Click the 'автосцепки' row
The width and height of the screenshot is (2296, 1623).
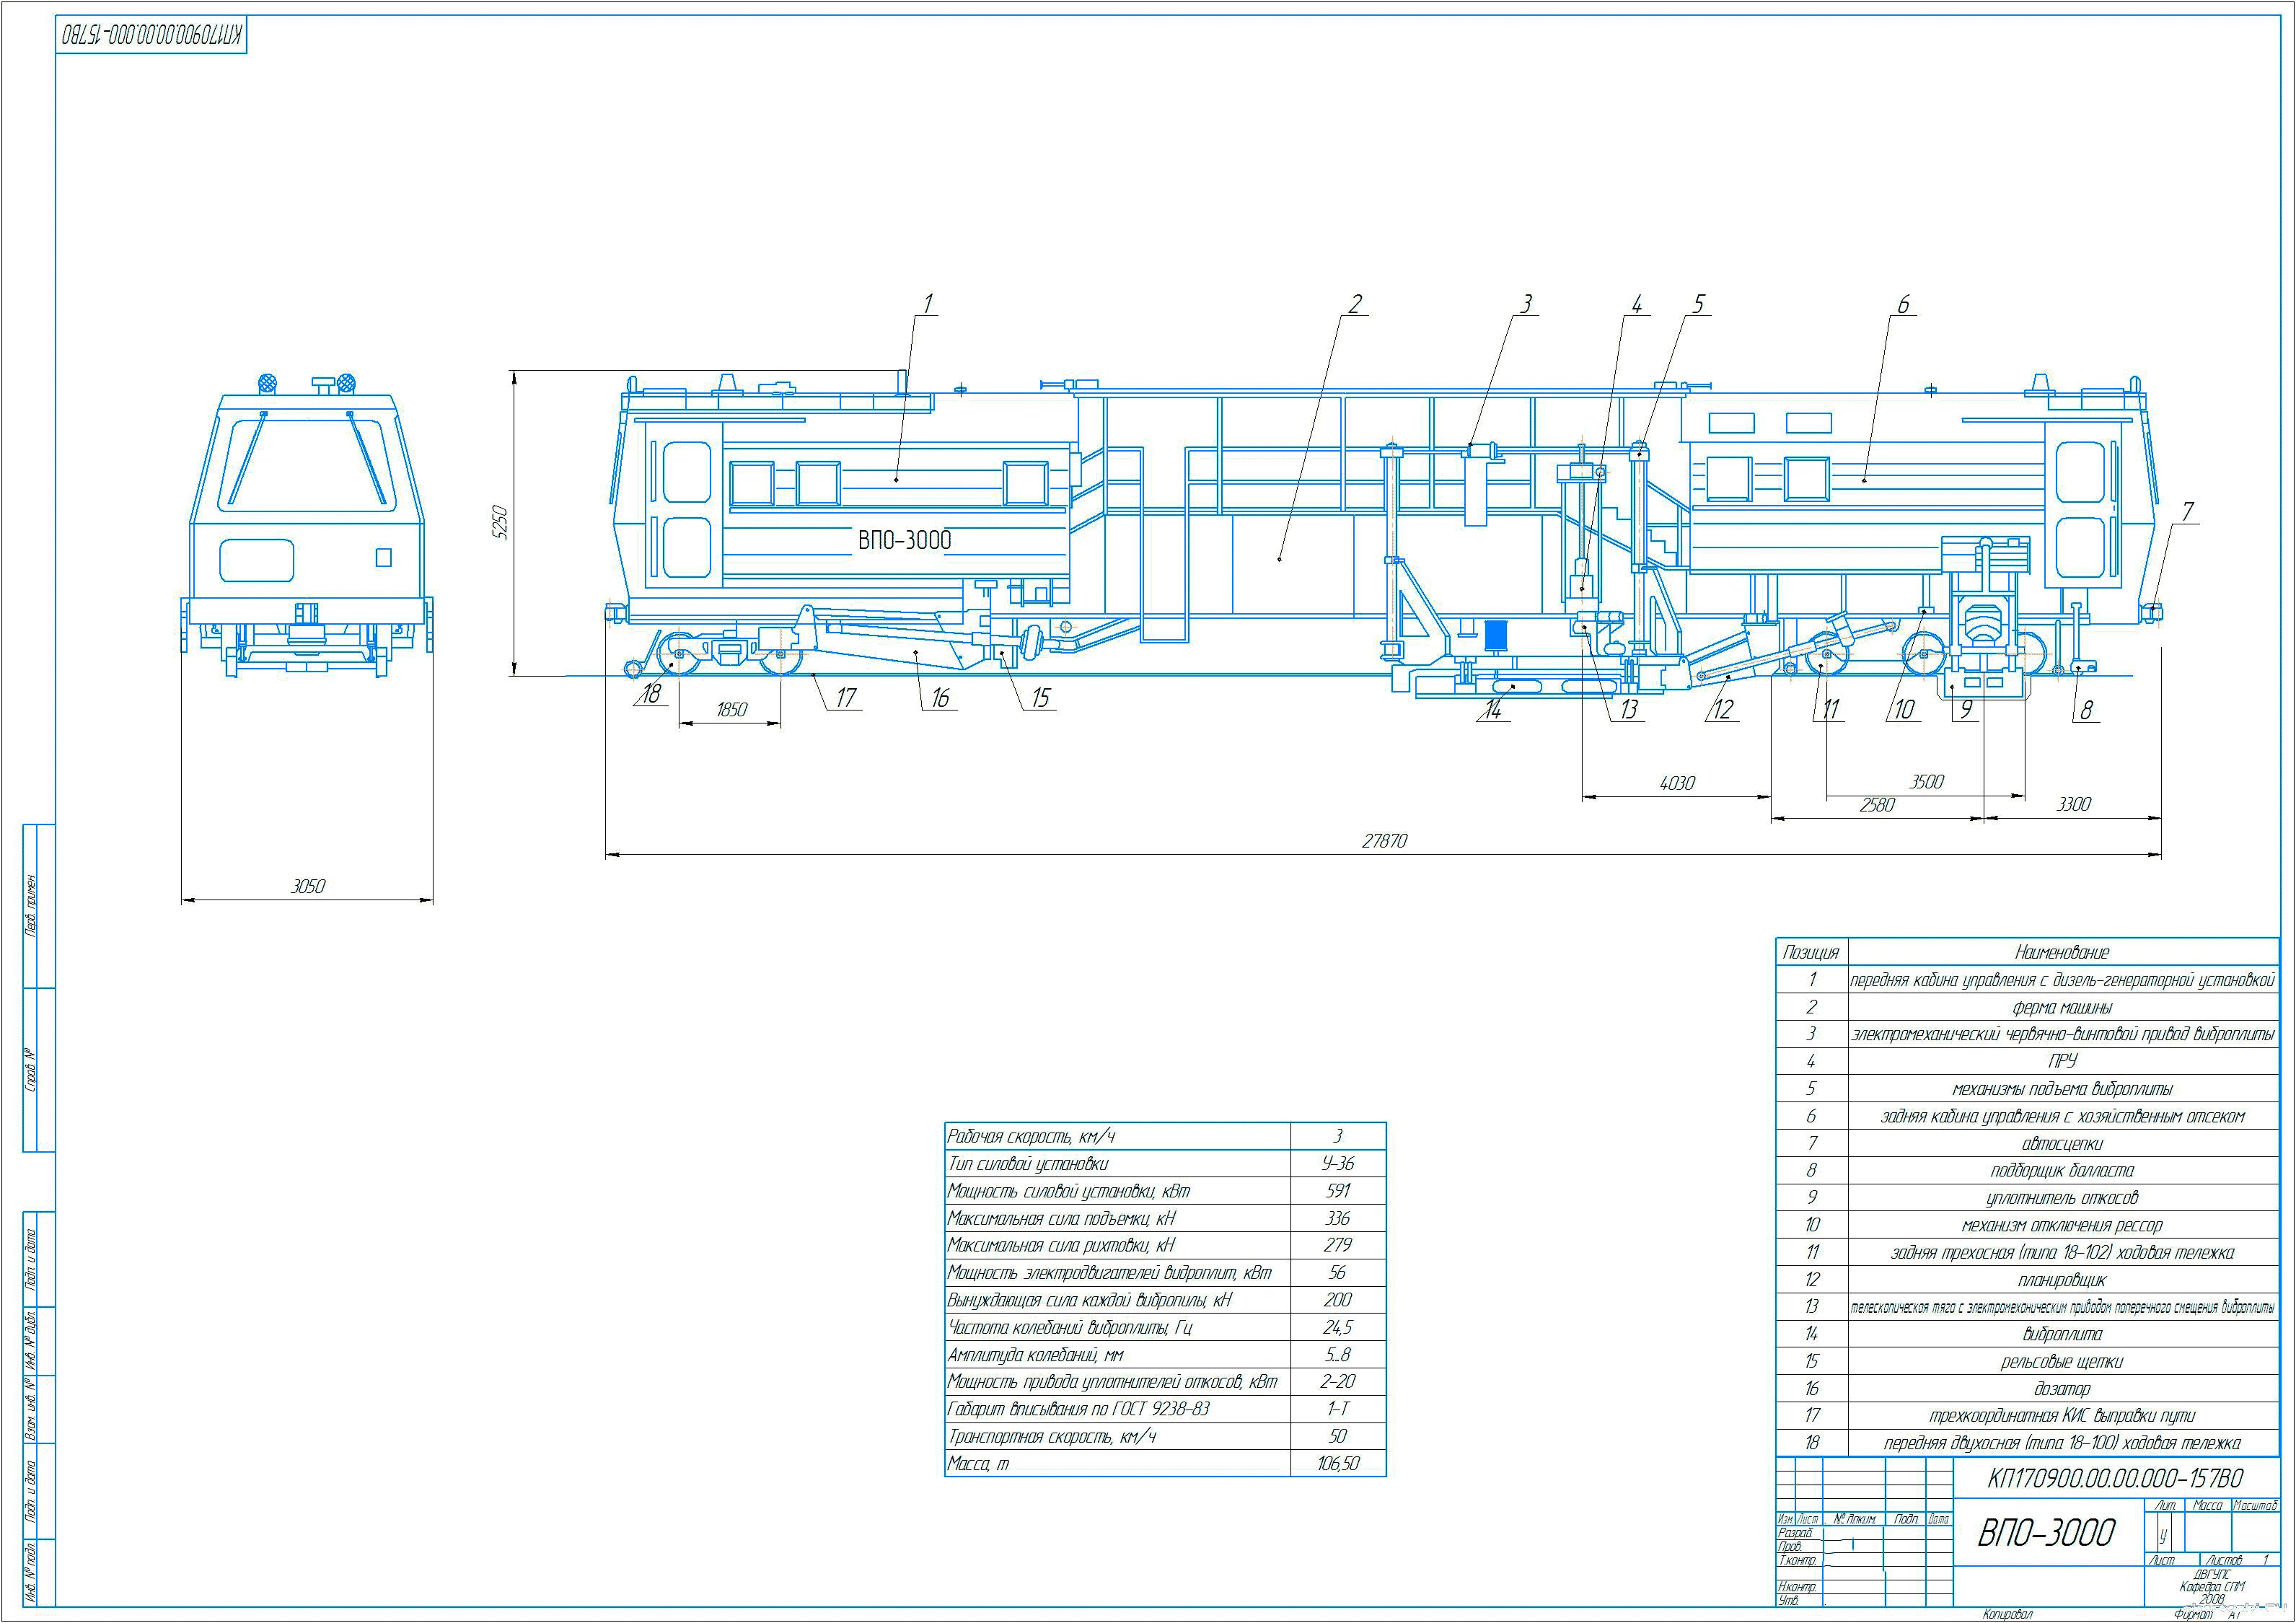tap(2062, 1143)
